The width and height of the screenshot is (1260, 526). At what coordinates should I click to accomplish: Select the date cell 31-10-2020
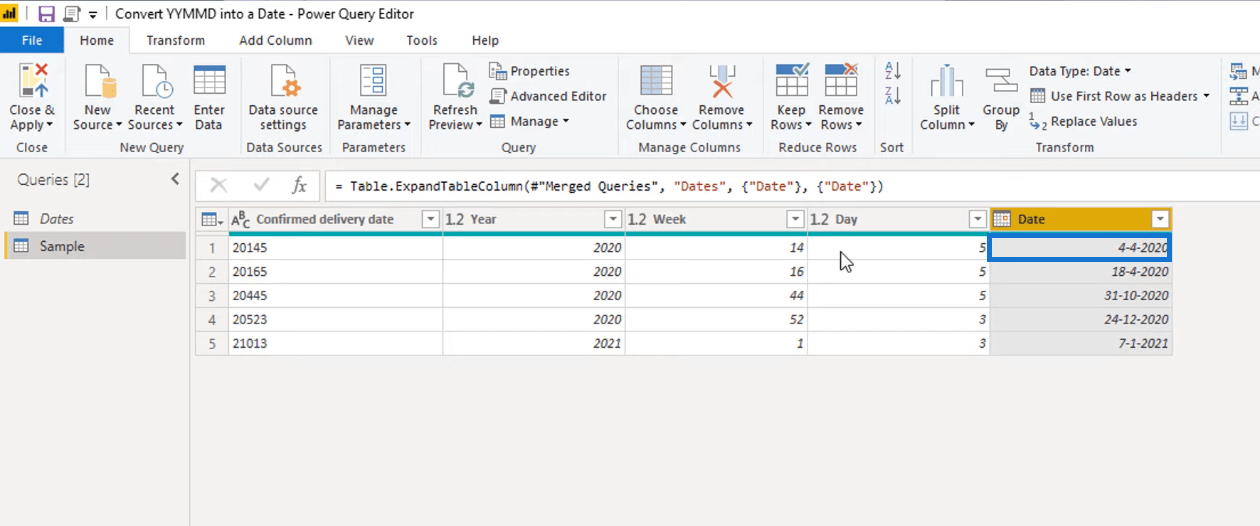click(1081, 295)
